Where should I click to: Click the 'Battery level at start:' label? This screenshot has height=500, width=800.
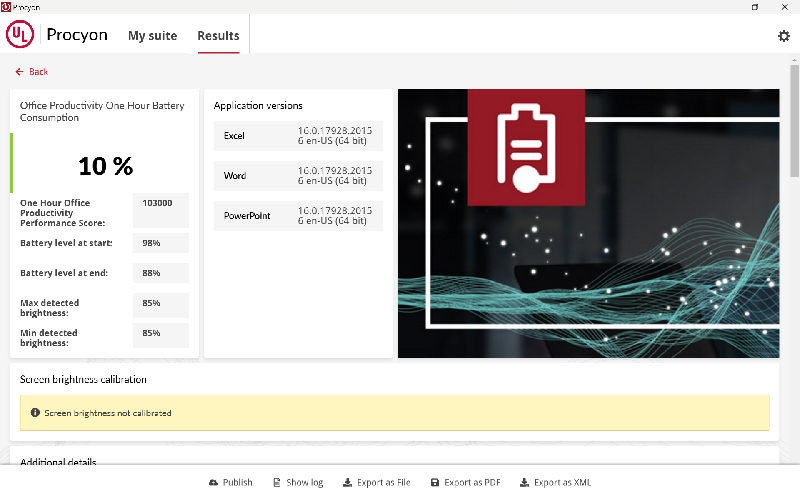point(66,243)
